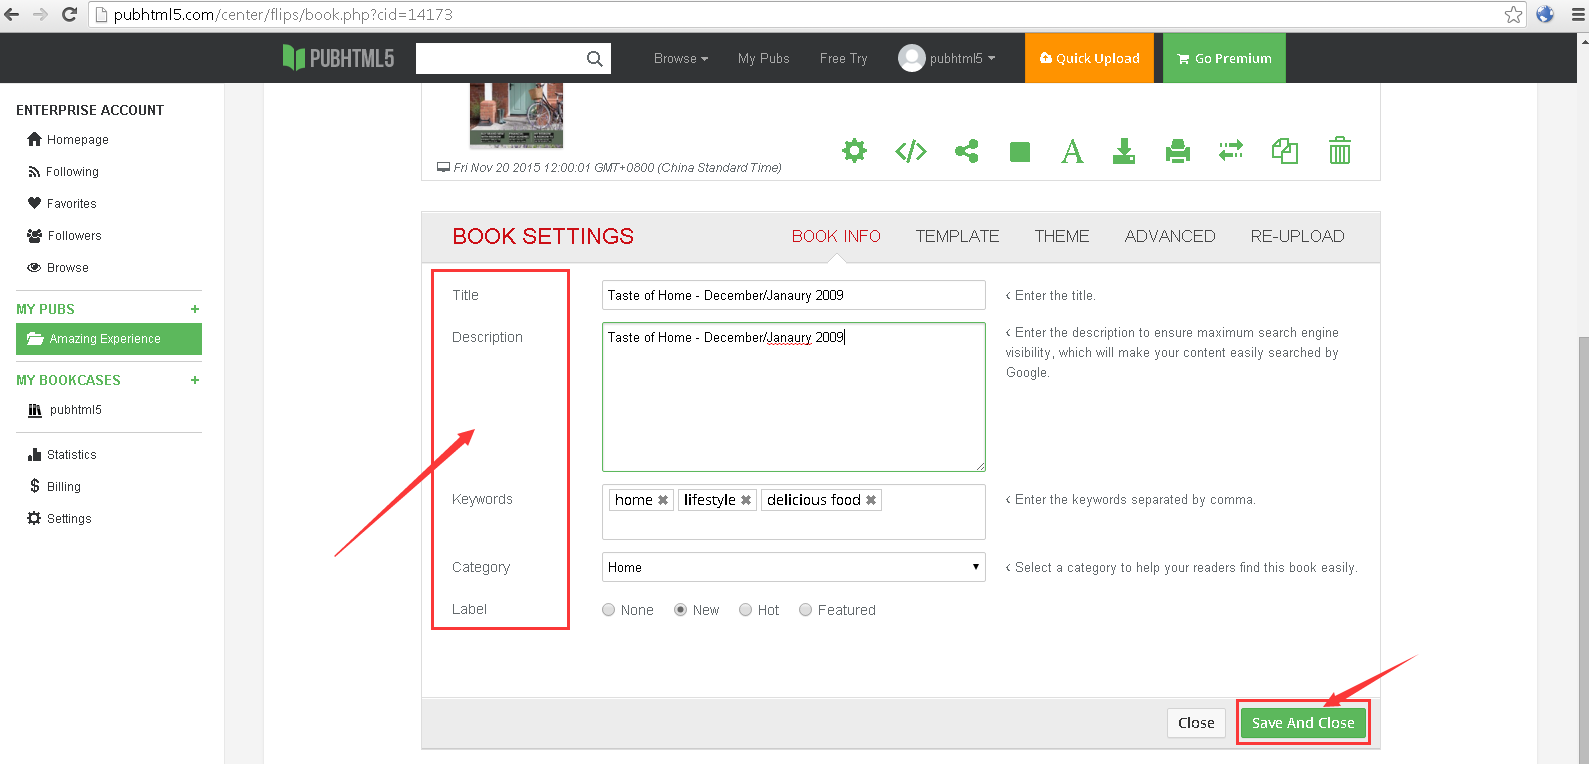Open Free Try in navbar
1589x764 pixels.
[x=843, y=59]
